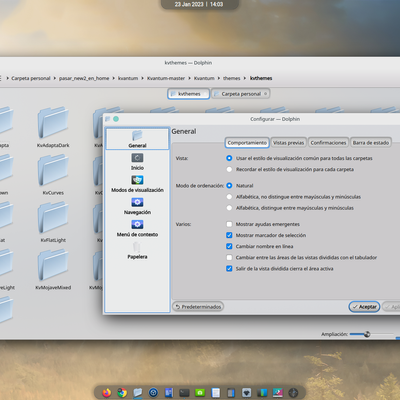Viewport: 400px width, 400px height.
Task: Click the date and time widget at top
Action: 199,4
